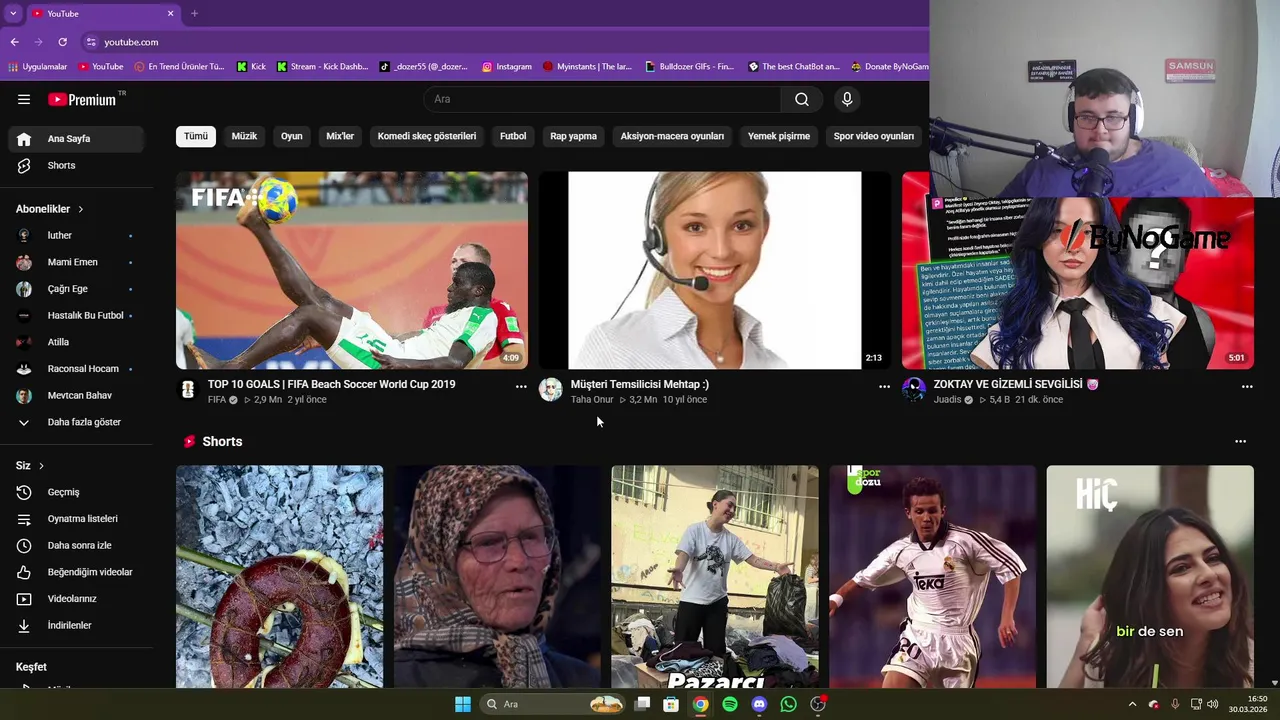This screenshot has height=720, width=1280.
Task: Open Mevtcan Bahav channel
Action: coord(77,395)
